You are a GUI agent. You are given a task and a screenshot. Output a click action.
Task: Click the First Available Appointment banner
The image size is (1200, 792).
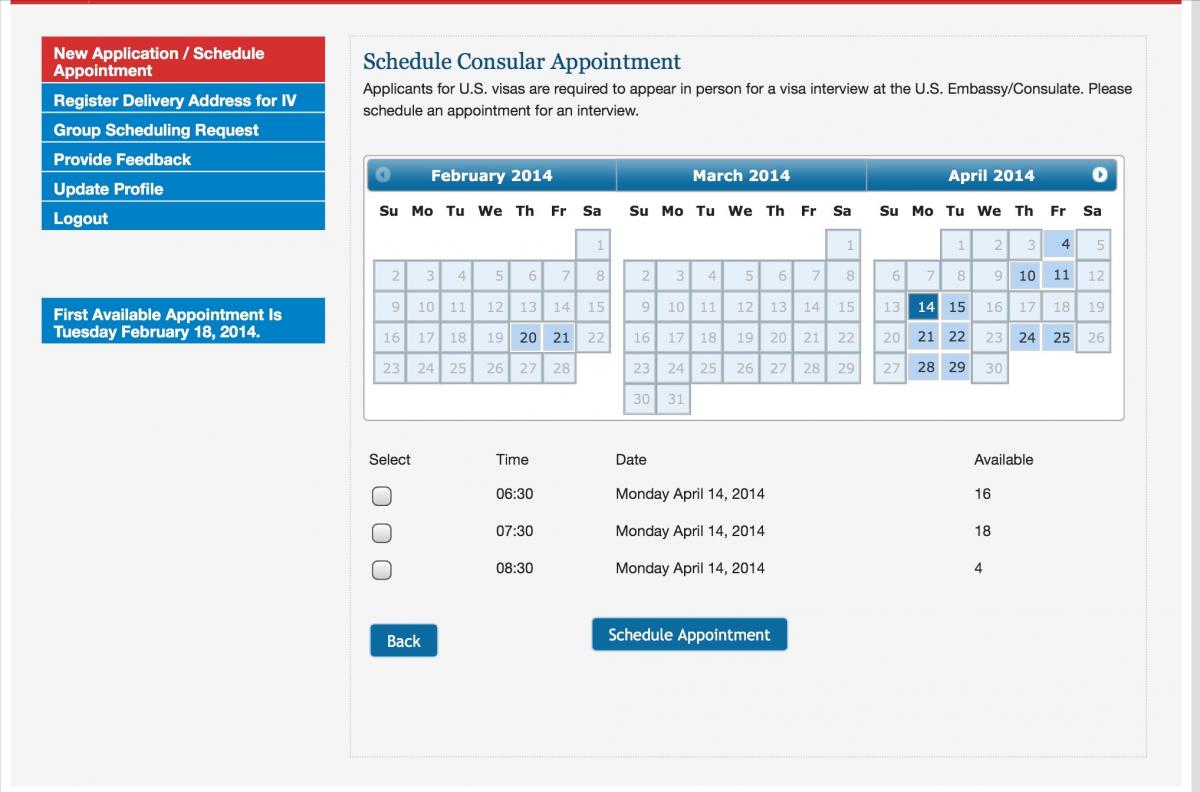(183, 323)
